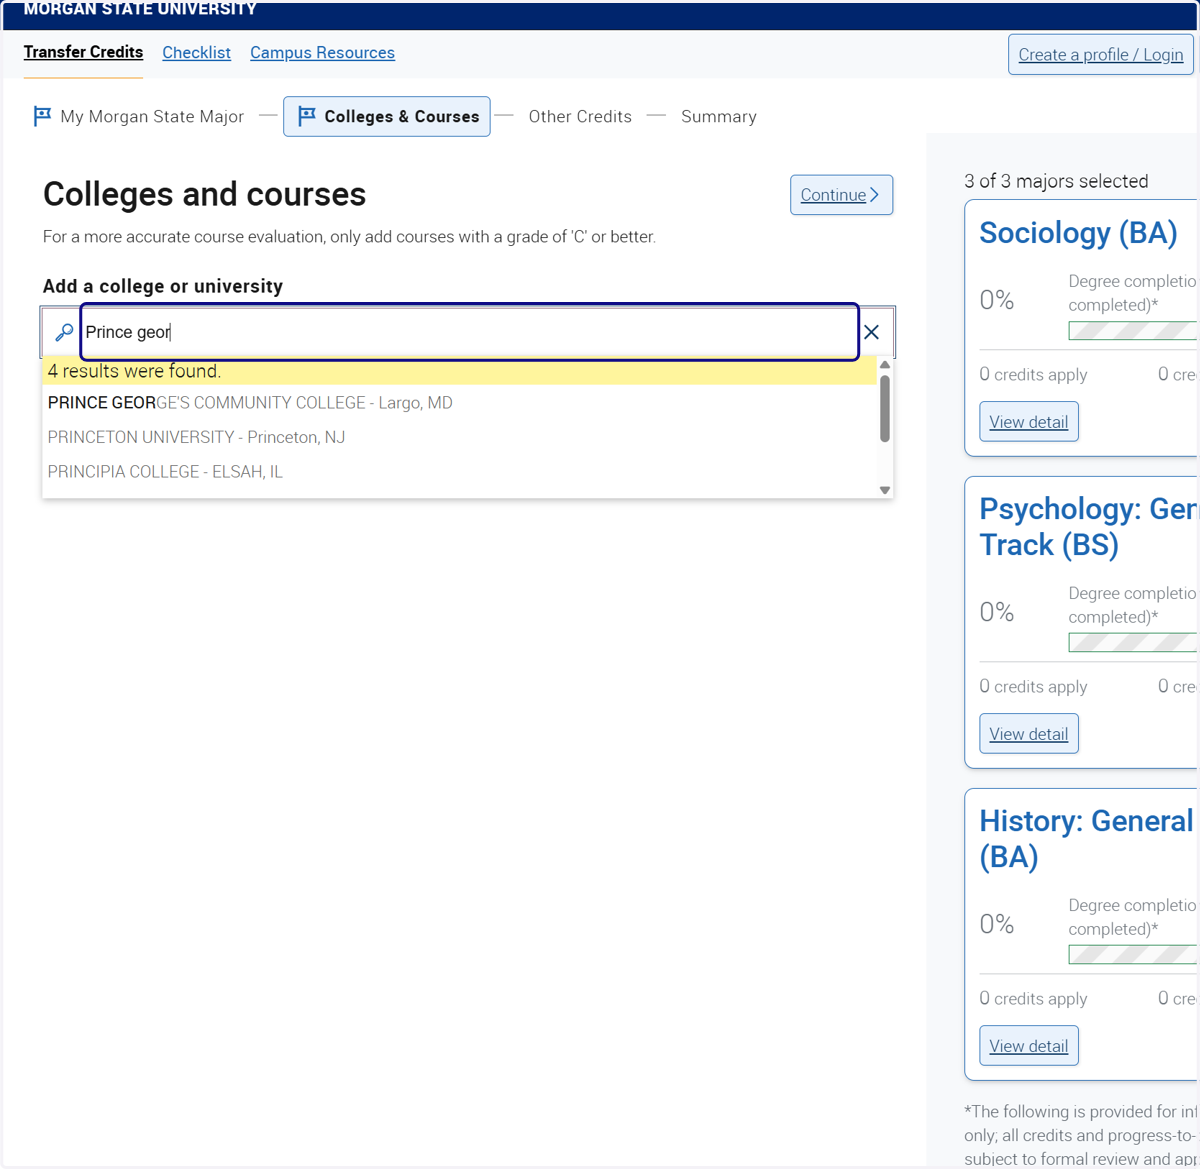Open the Campus Resources tab

pos(322,53)
